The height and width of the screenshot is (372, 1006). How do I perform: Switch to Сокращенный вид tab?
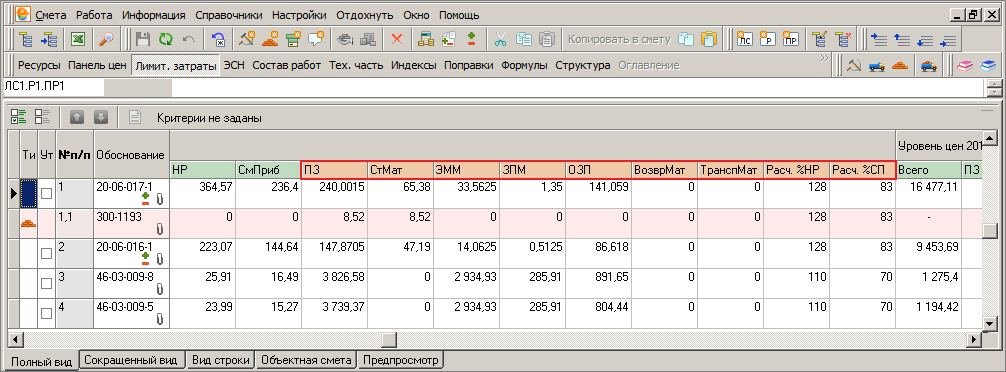tap(132, 360)
